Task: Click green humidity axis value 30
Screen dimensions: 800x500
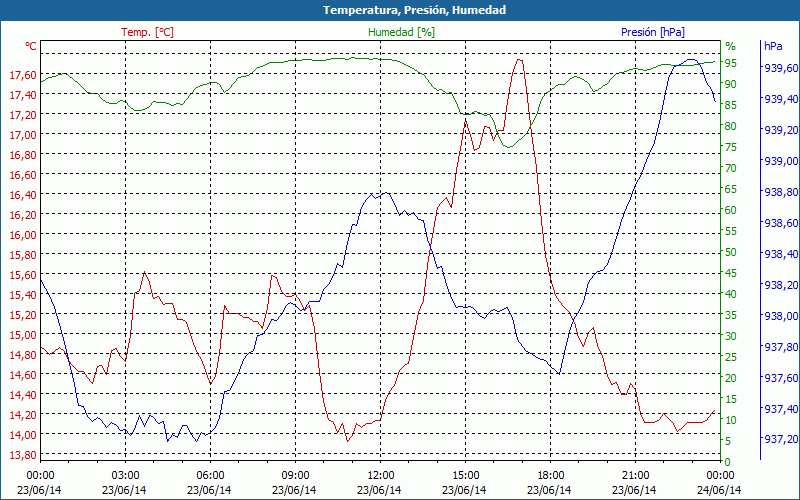Action: point(731,336)
